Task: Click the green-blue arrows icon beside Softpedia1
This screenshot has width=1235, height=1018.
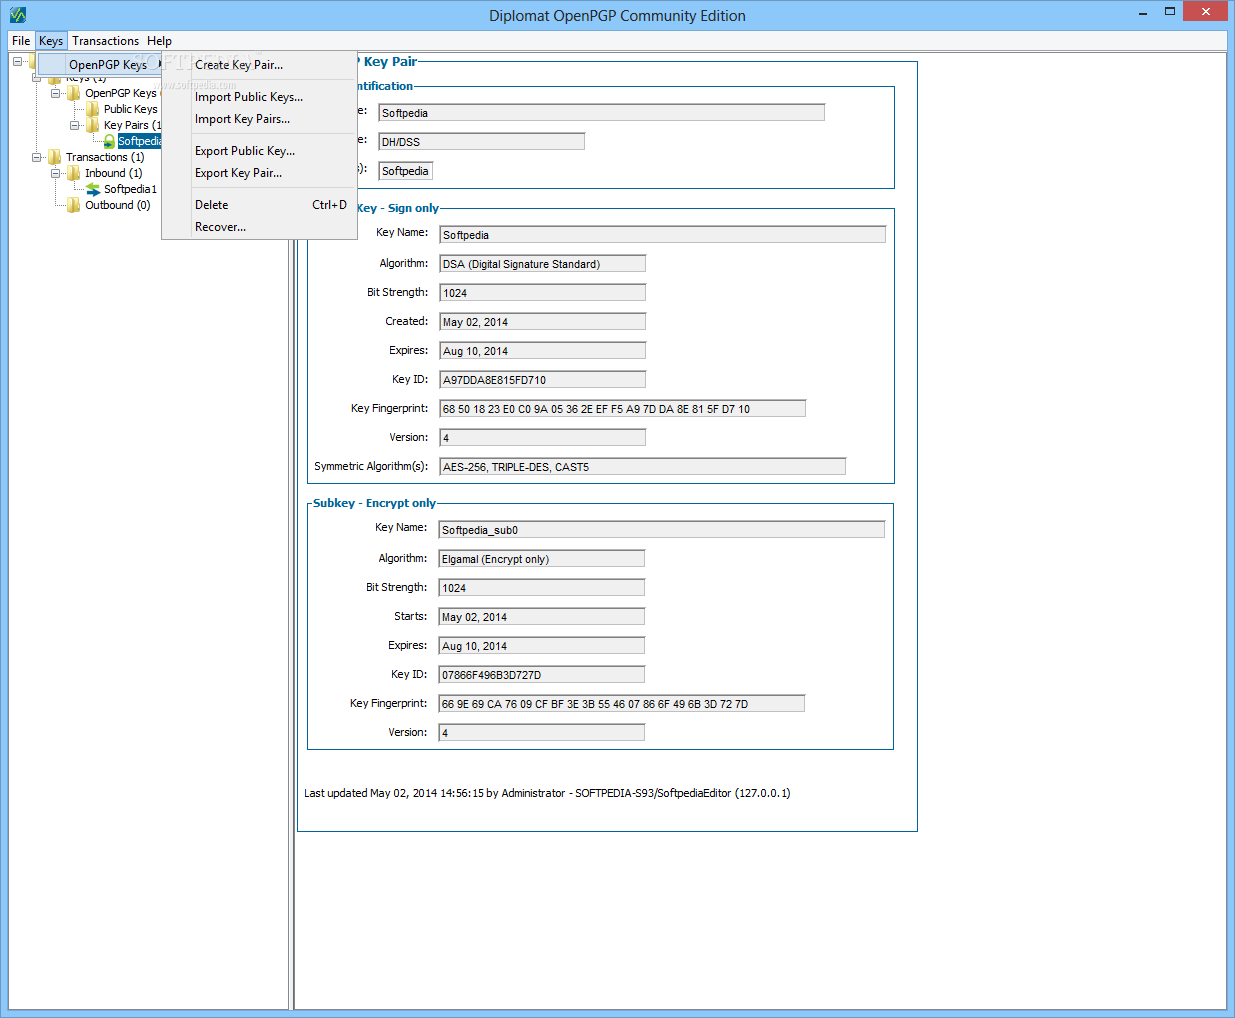Action: pos(93,189)
